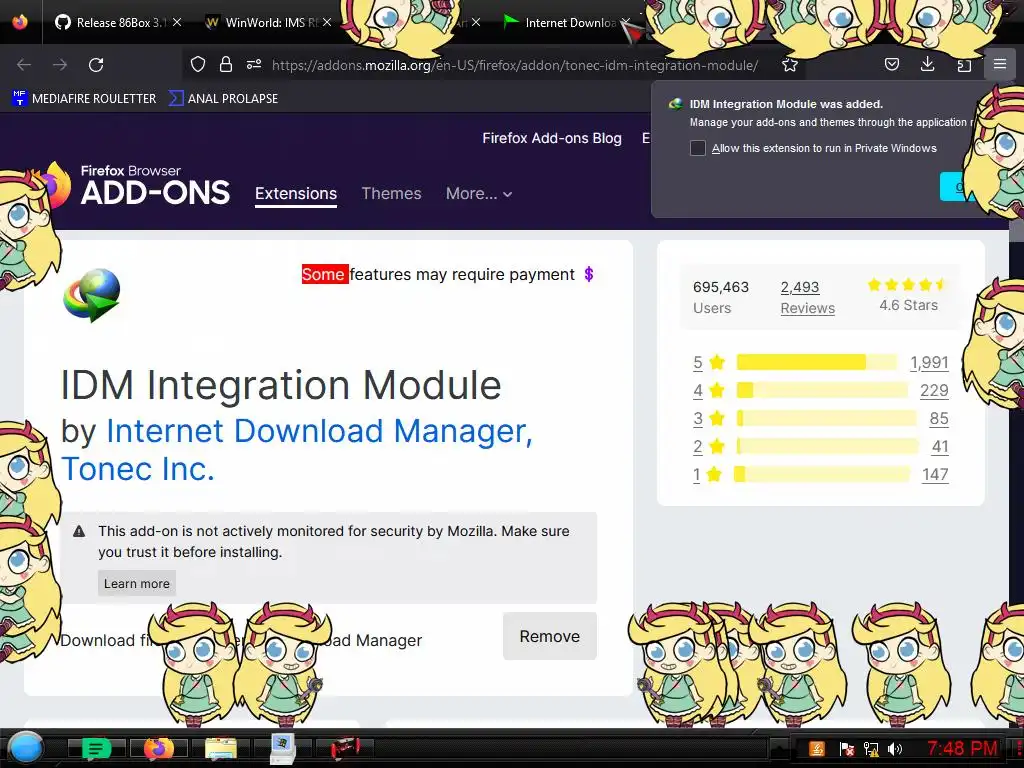The height and width of the screenshot is (768, 1024).
Task: Open the Action Center flag in the system tray
Action: pyautogui.click(x=846, y=749)
